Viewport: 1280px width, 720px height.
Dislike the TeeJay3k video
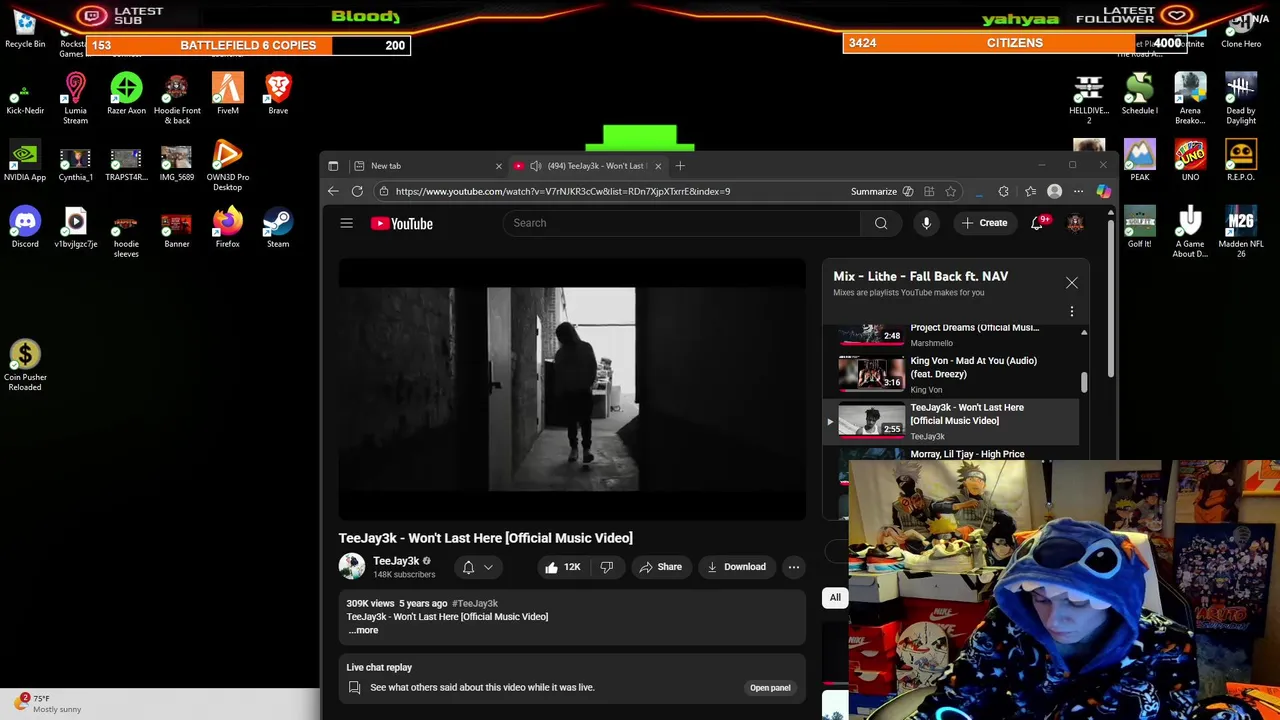click(x=606, y=567)
